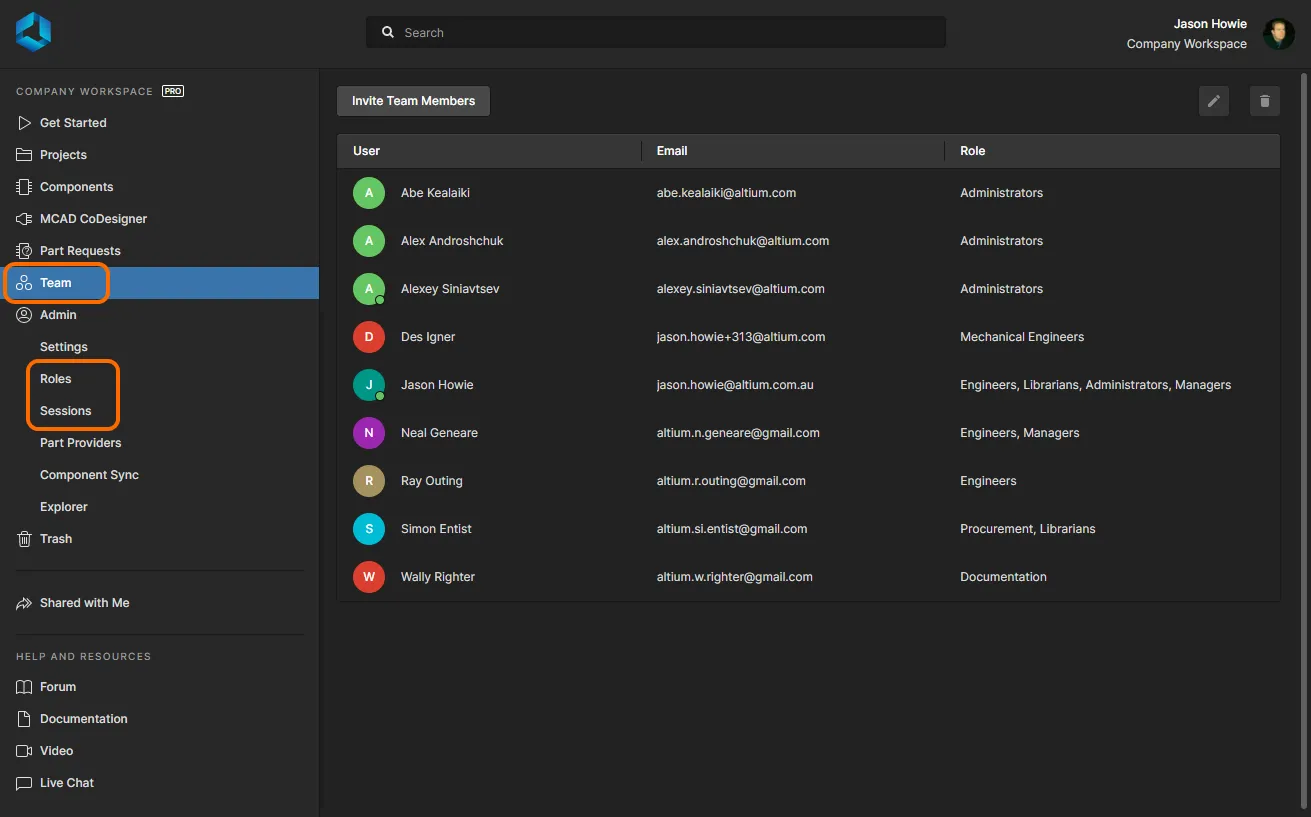Click the Altium 365 logo
This screenshot has height=817, width=1311.
(33, 32)
